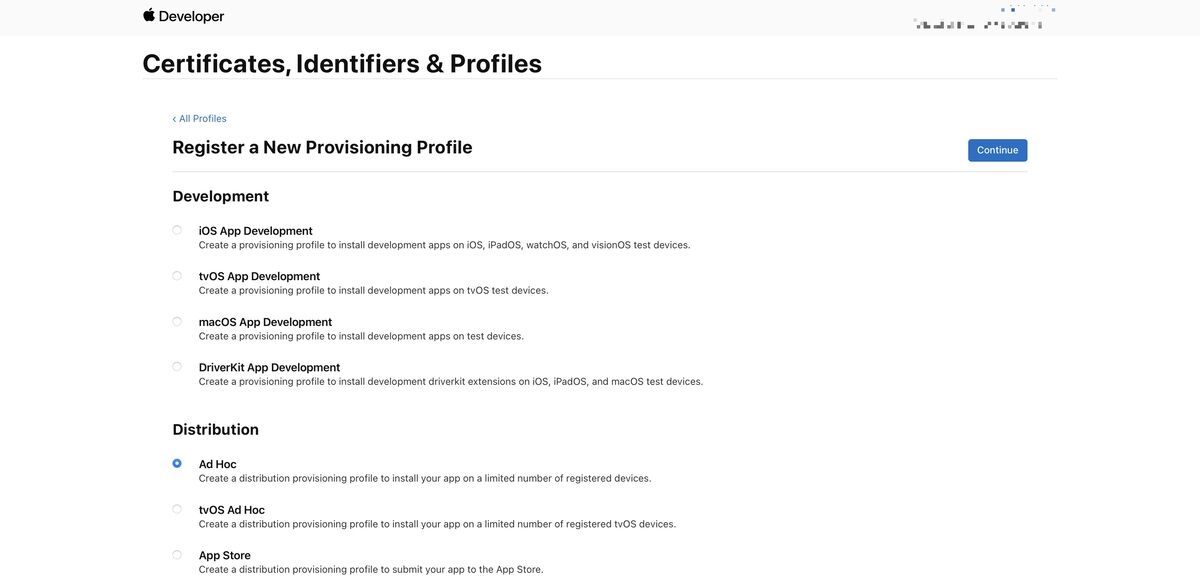The height and width of the screenshot is (584, 1200).
Task: Click the Apple logo icon
Action: [149, 15]
